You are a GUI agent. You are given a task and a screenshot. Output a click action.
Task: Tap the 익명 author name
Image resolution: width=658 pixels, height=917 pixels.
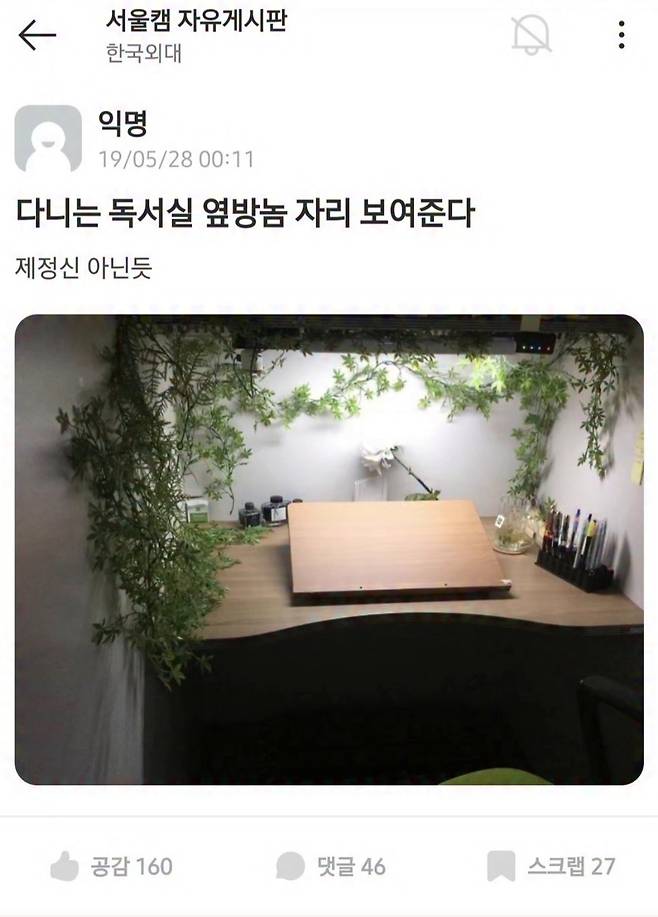click(x=122, y=123)
